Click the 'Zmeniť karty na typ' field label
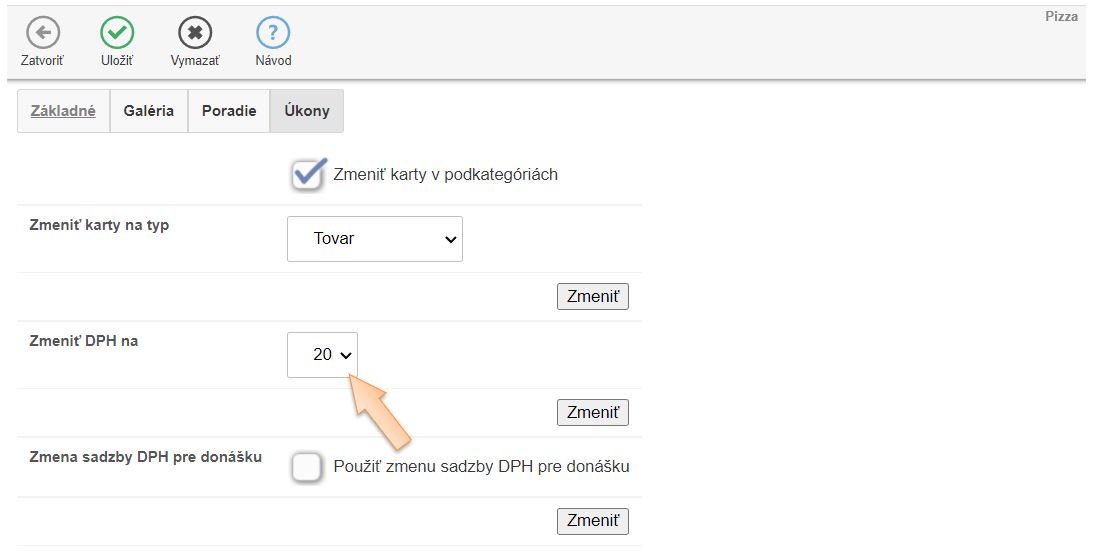 click(100, 225)
